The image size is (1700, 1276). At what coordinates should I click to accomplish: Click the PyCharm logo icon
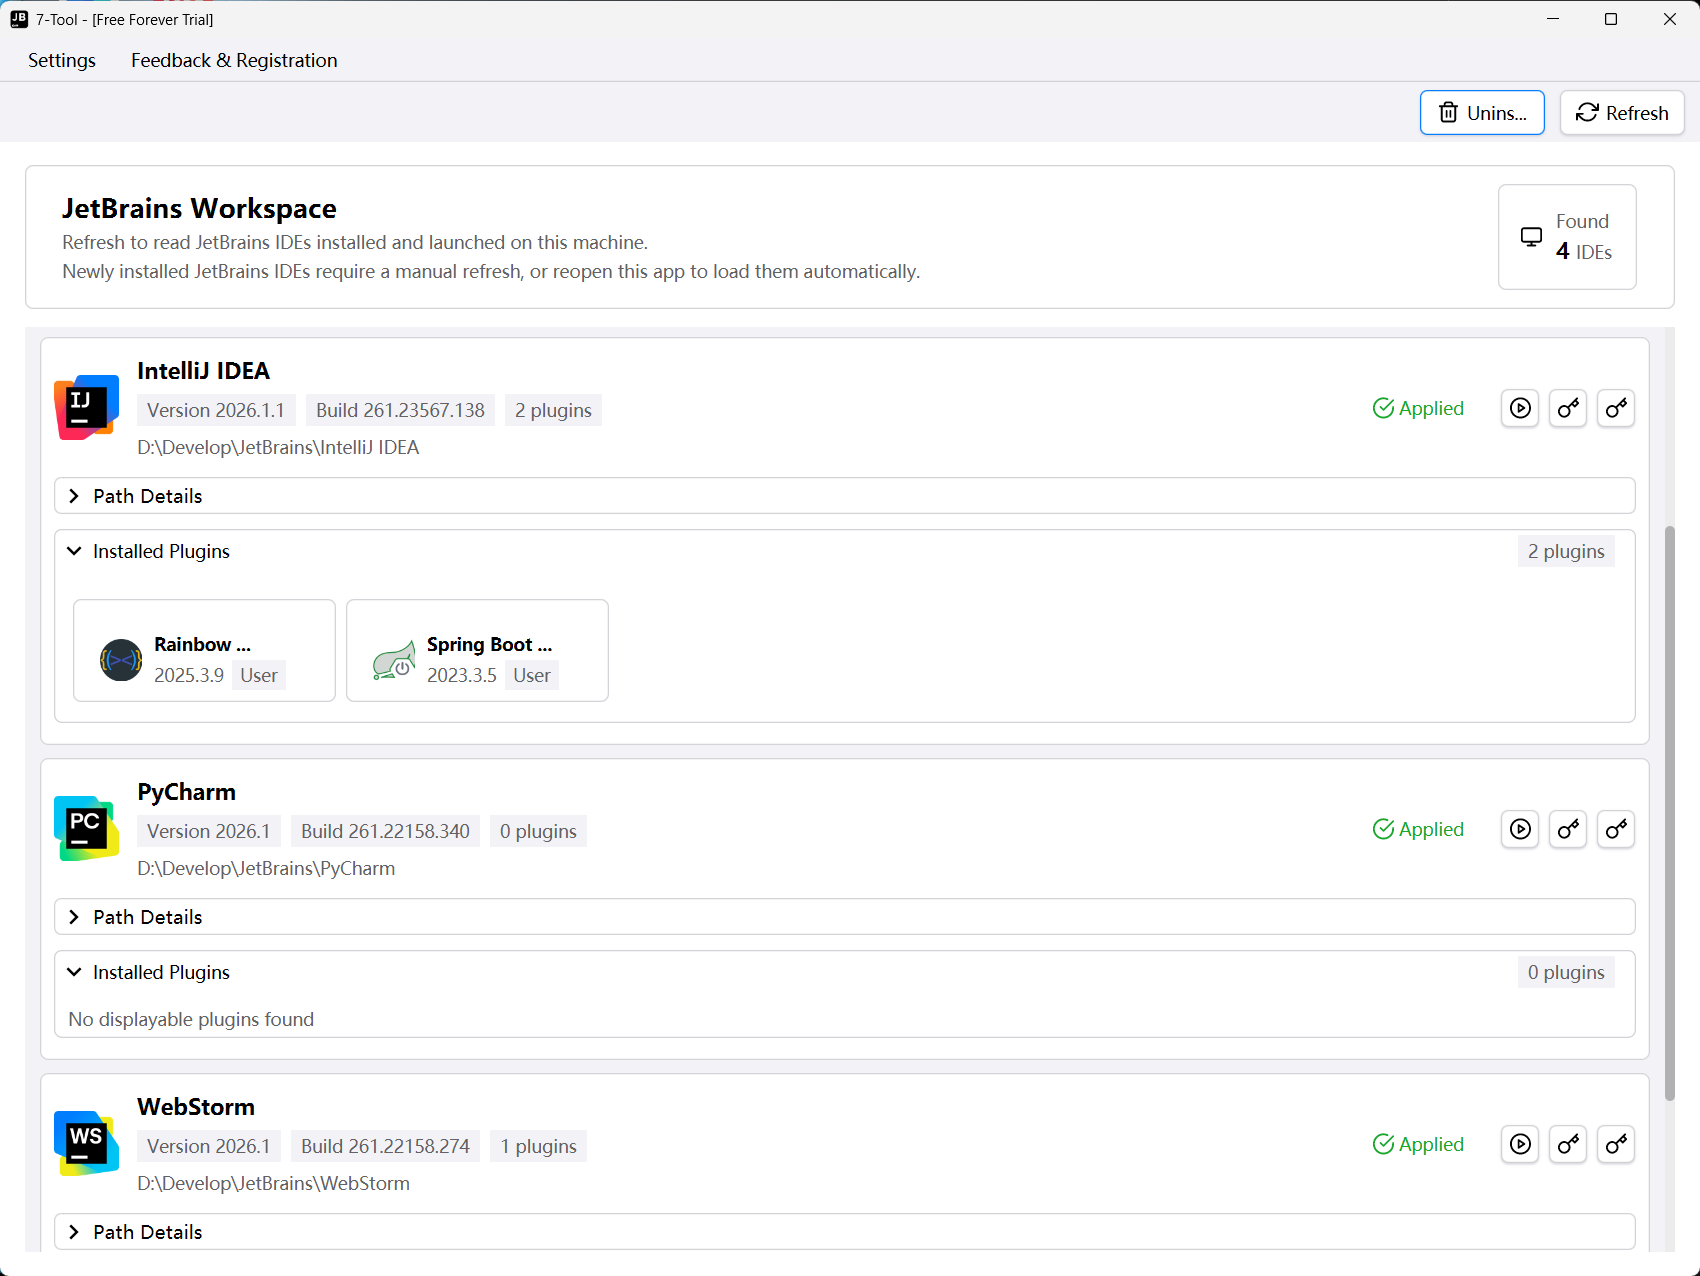87,828
